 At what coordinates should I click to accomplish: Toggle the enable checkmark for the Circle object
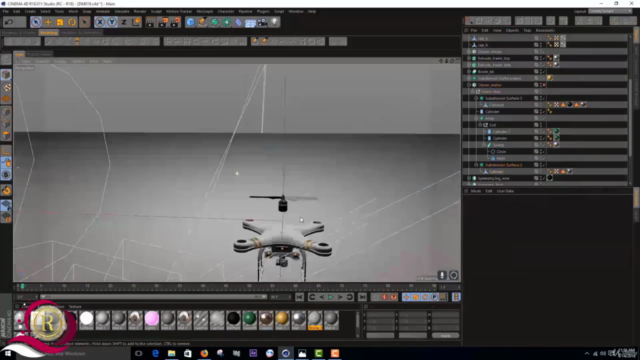[x=543, y=151]
